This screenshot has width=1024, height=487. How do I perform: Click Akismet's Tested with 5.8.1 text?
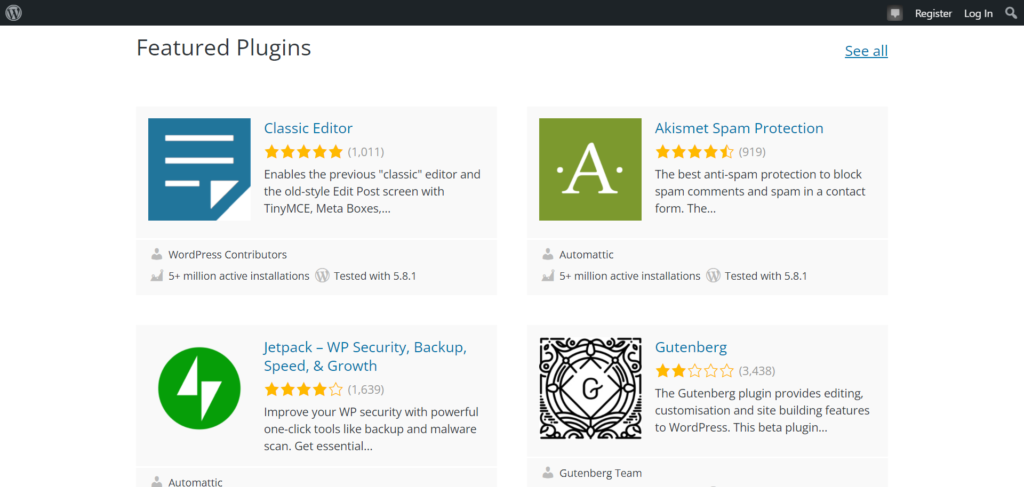[766, 275]
